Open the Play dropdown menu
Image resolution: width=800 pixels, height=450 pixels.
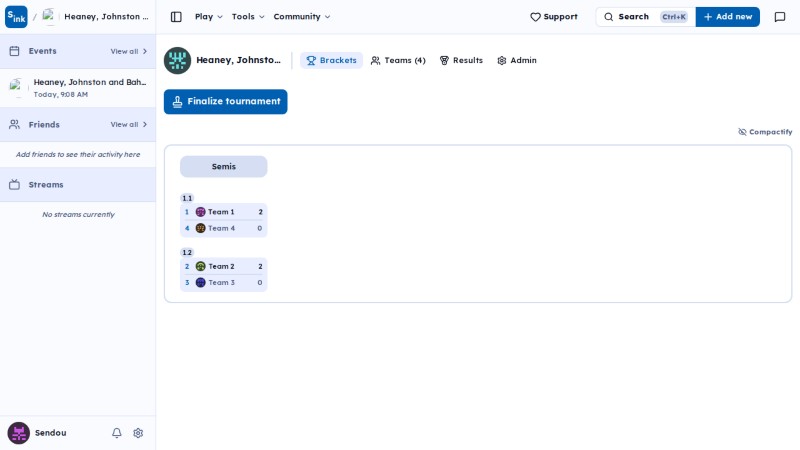[x=209, y=17]
